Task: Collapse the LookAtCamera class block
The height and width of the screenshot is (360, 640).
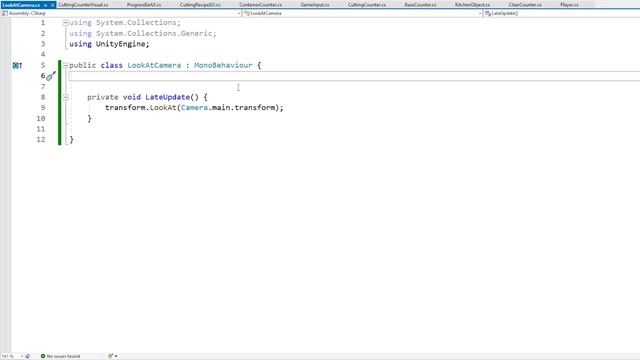Action: click(x=65, y=65)
